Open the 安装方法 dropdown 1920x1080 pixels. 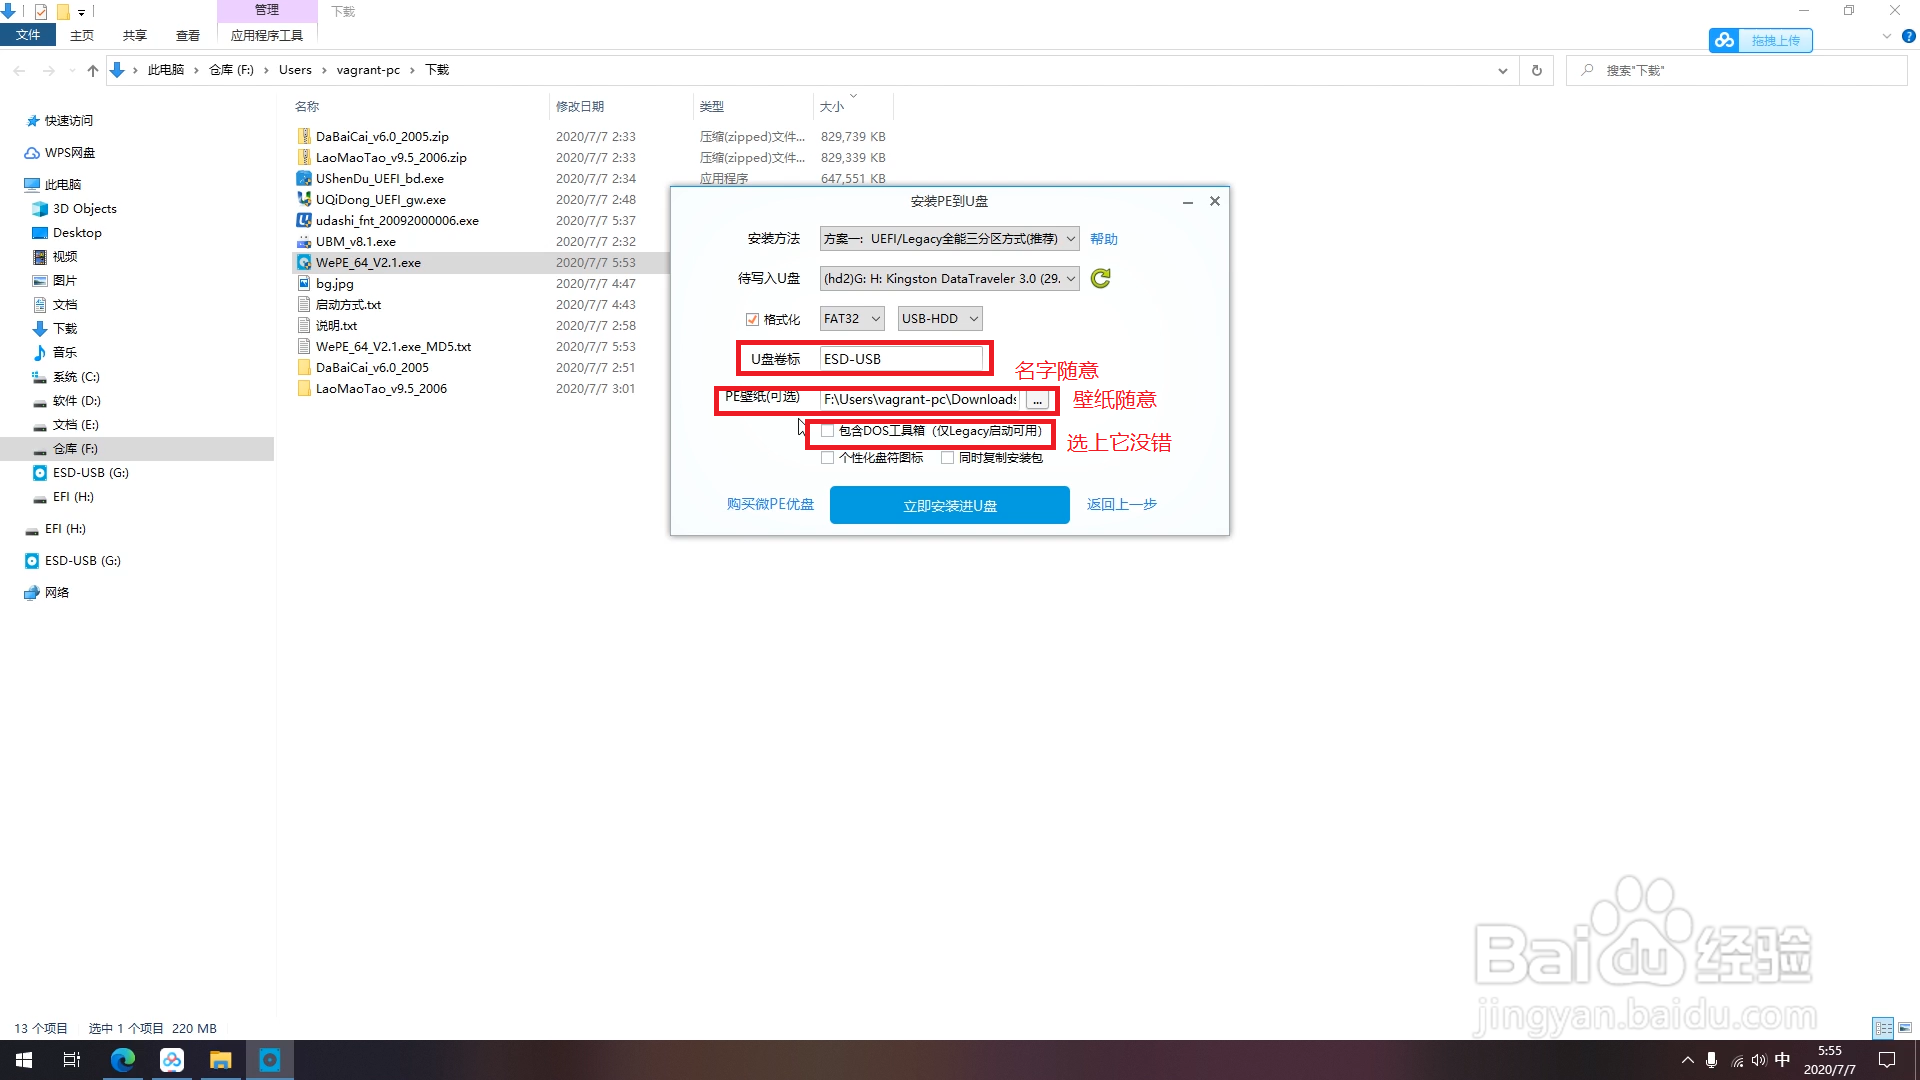click(x=948, y=239)
